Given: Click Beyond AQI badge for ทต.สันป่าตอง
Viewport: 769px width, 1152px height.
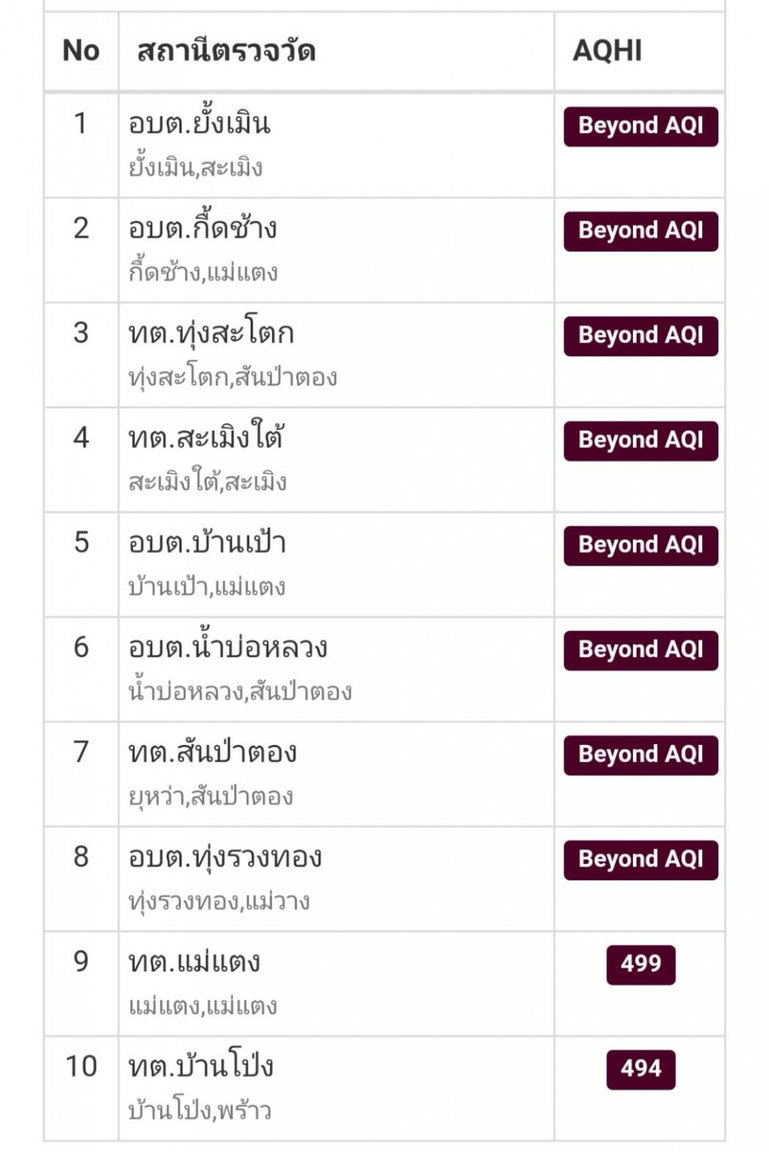Looking at the screenshot, I should (640, 755).
